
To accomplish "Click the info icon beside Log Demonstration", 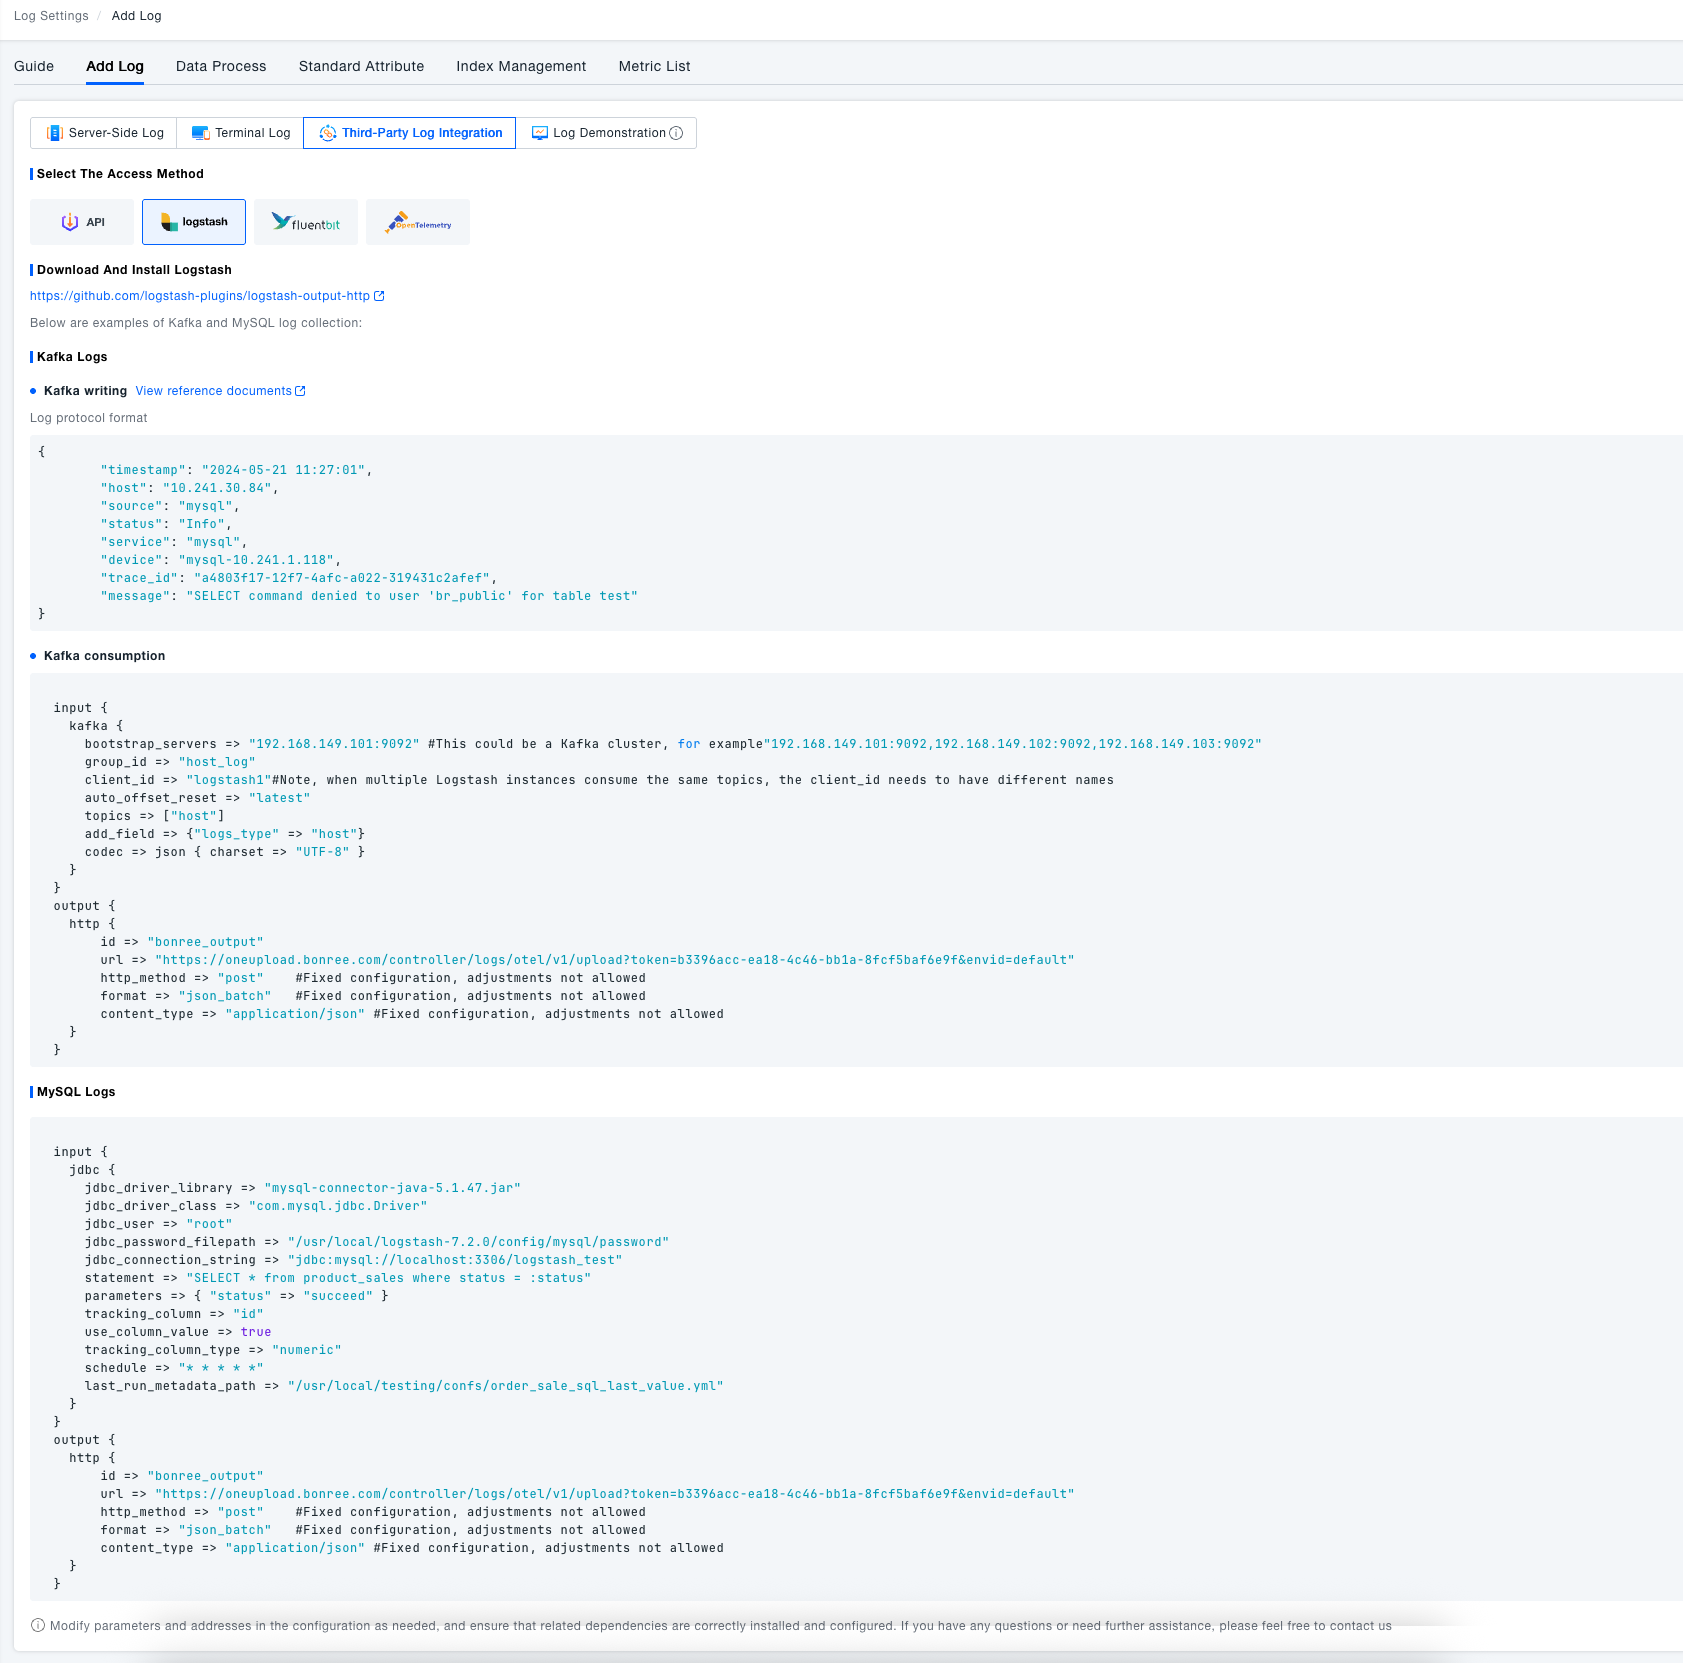I will (x=676, y=133).
